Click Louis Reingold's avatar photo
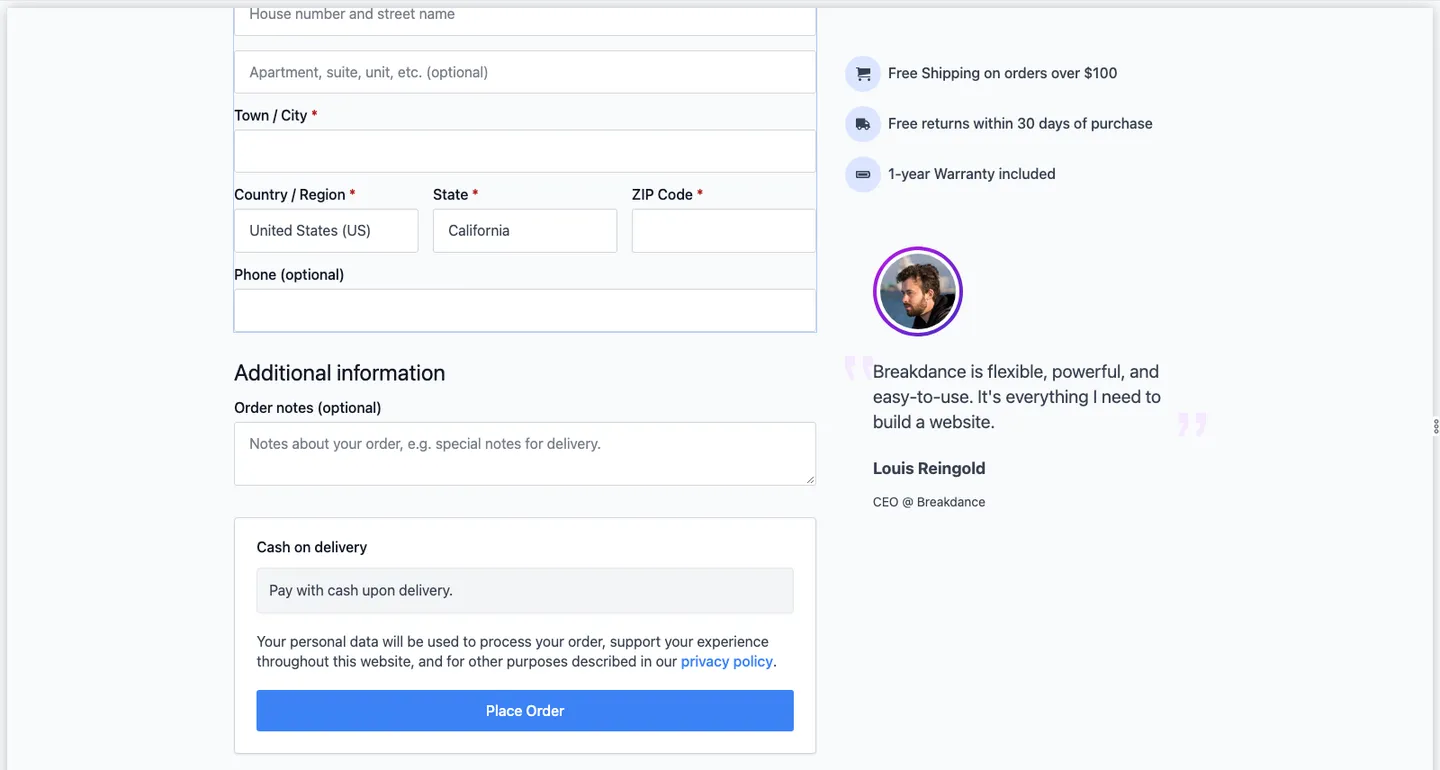The image size is (1440, 770). [x=918, y=291]
